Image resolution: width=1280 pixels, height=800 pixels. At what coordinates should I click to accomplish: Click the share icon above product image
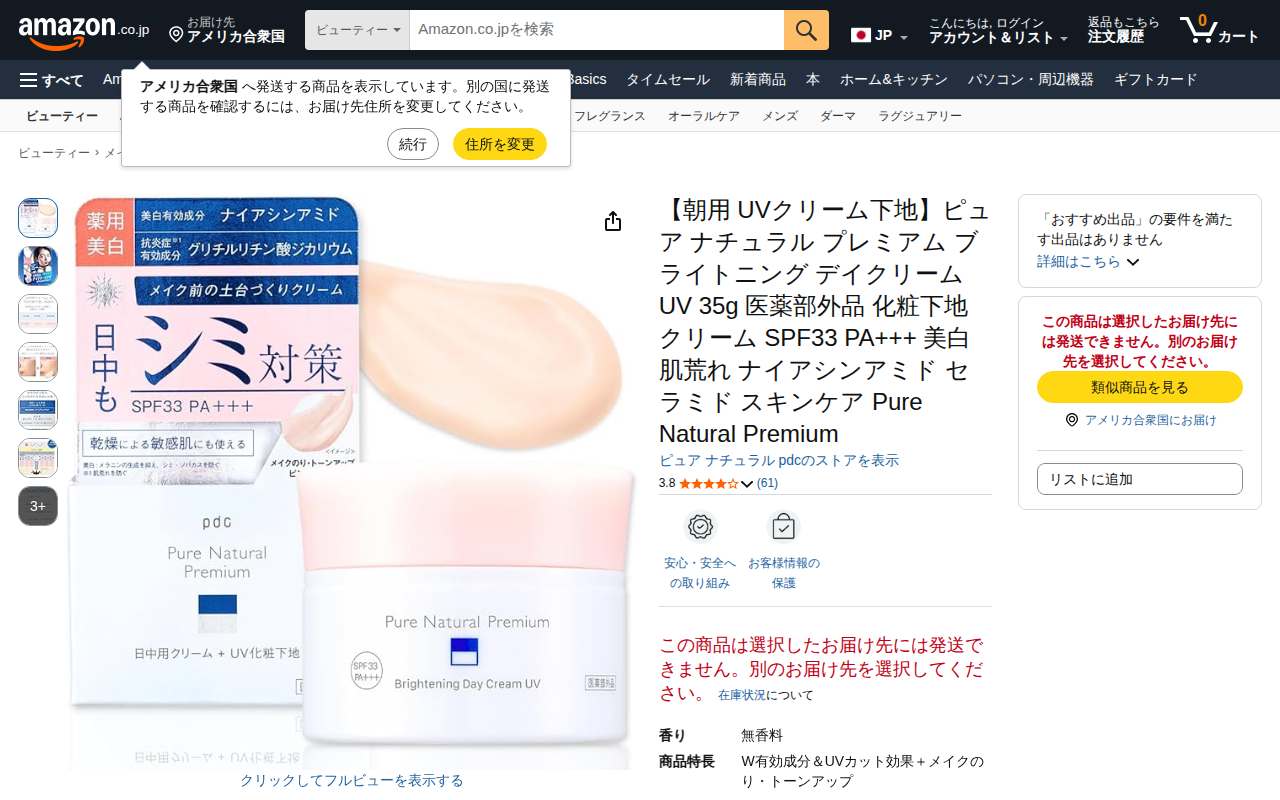pos(613,221)
